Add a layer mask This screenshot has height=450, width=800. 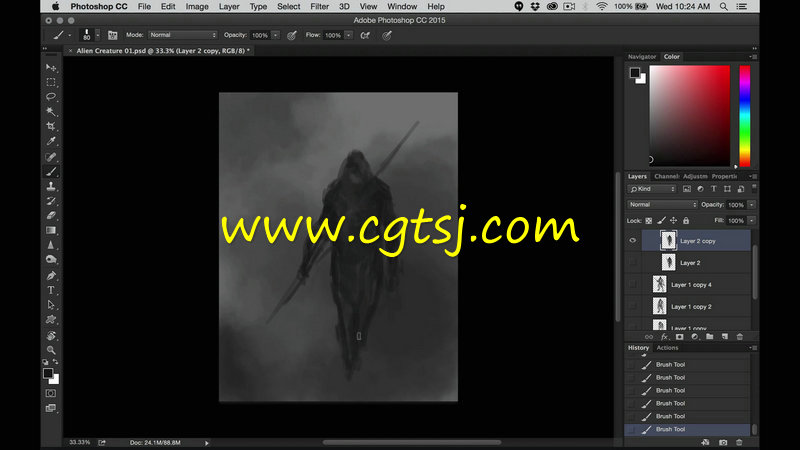click(680, 337)
